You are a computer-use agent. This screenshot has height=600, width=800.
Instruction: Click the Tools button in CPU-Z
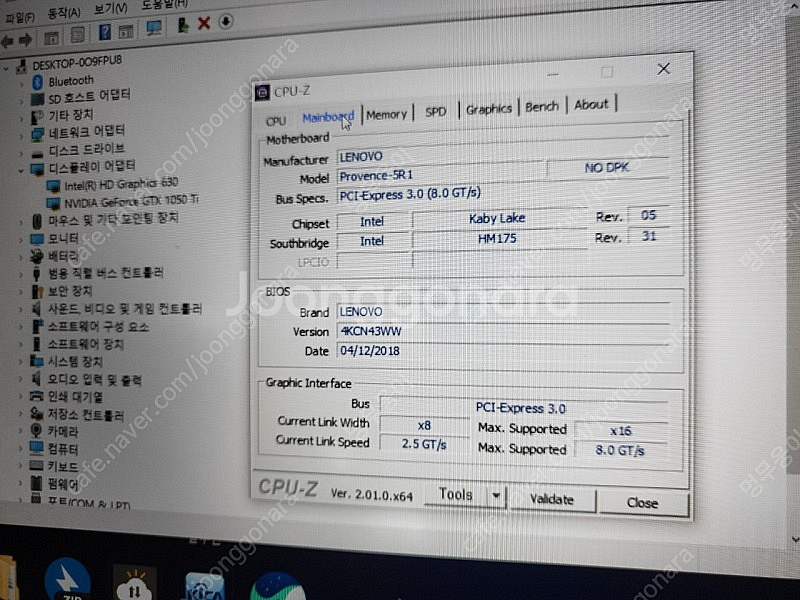pos(456,494)
